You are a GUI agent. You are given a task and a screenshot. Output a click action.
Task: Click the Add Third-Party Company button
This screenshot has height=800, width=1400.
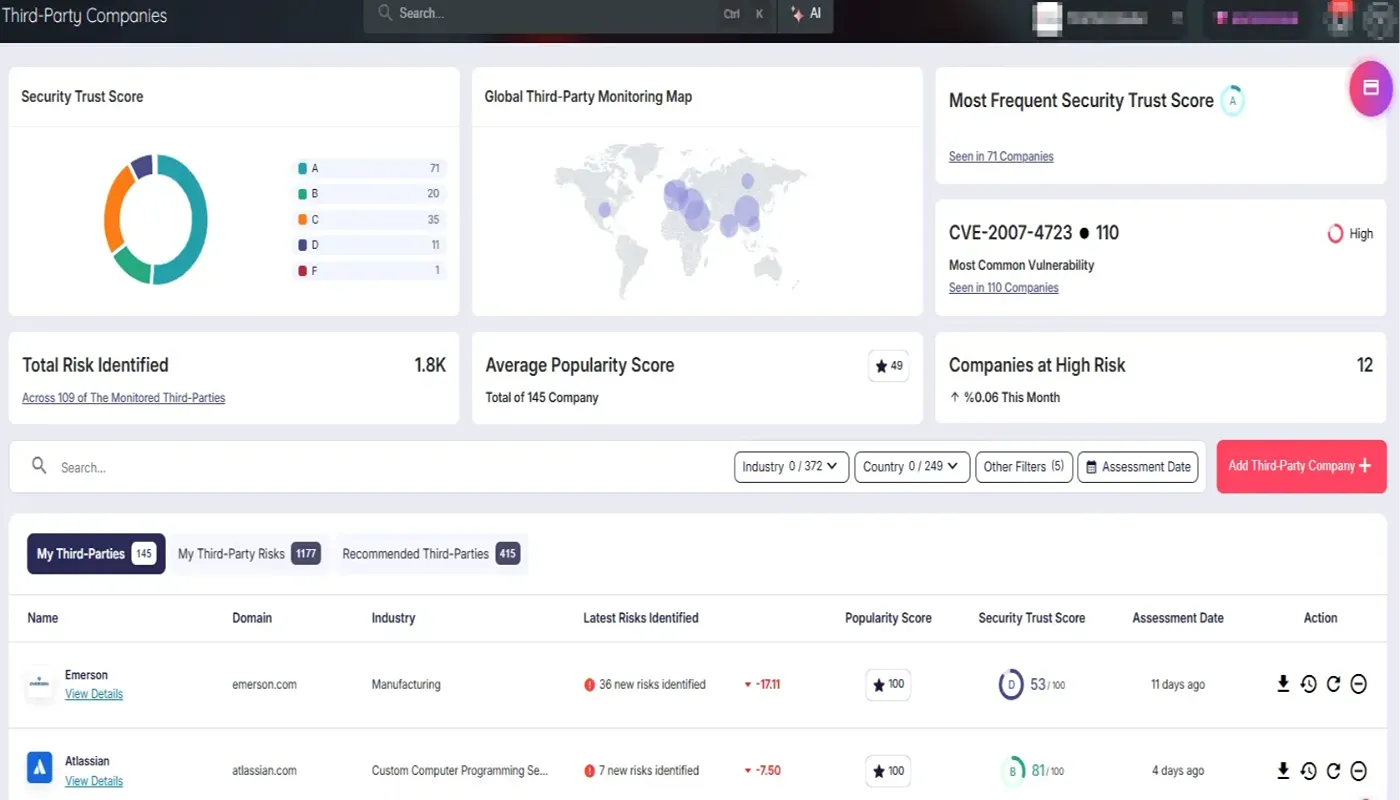pos(1300,466)
